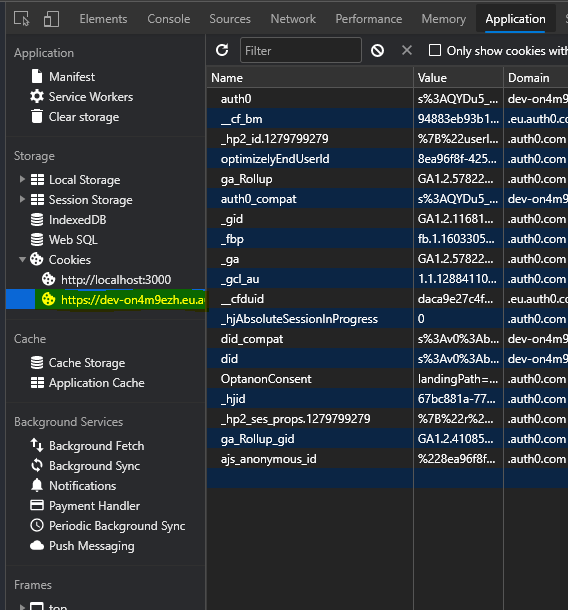Switch to the Console tab
This screenshot has height=610, width=568.
[x=169, y=19]
